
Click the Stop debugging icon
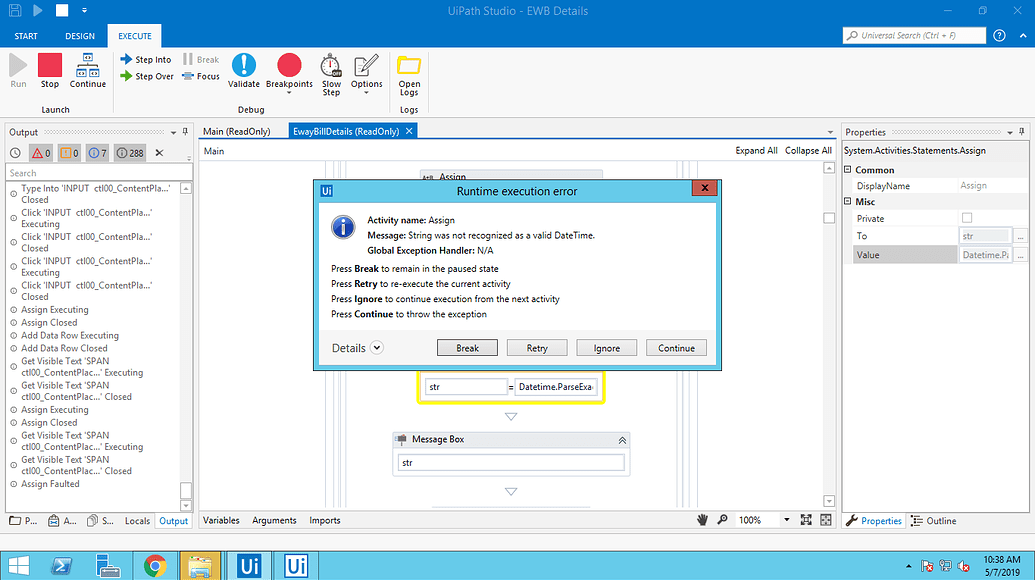(x=49, y=67)
